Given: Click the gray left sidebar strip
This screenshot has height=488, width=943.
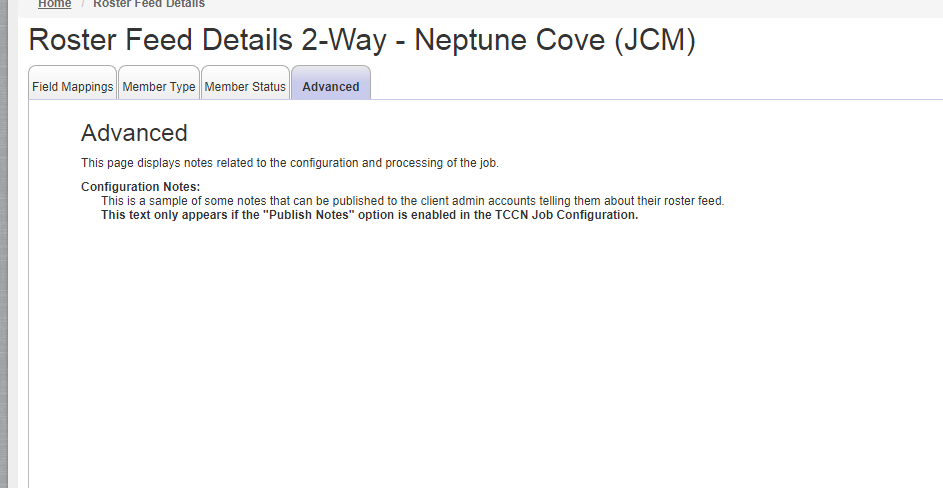Looking at the screenshot, I should click(4, 244).
